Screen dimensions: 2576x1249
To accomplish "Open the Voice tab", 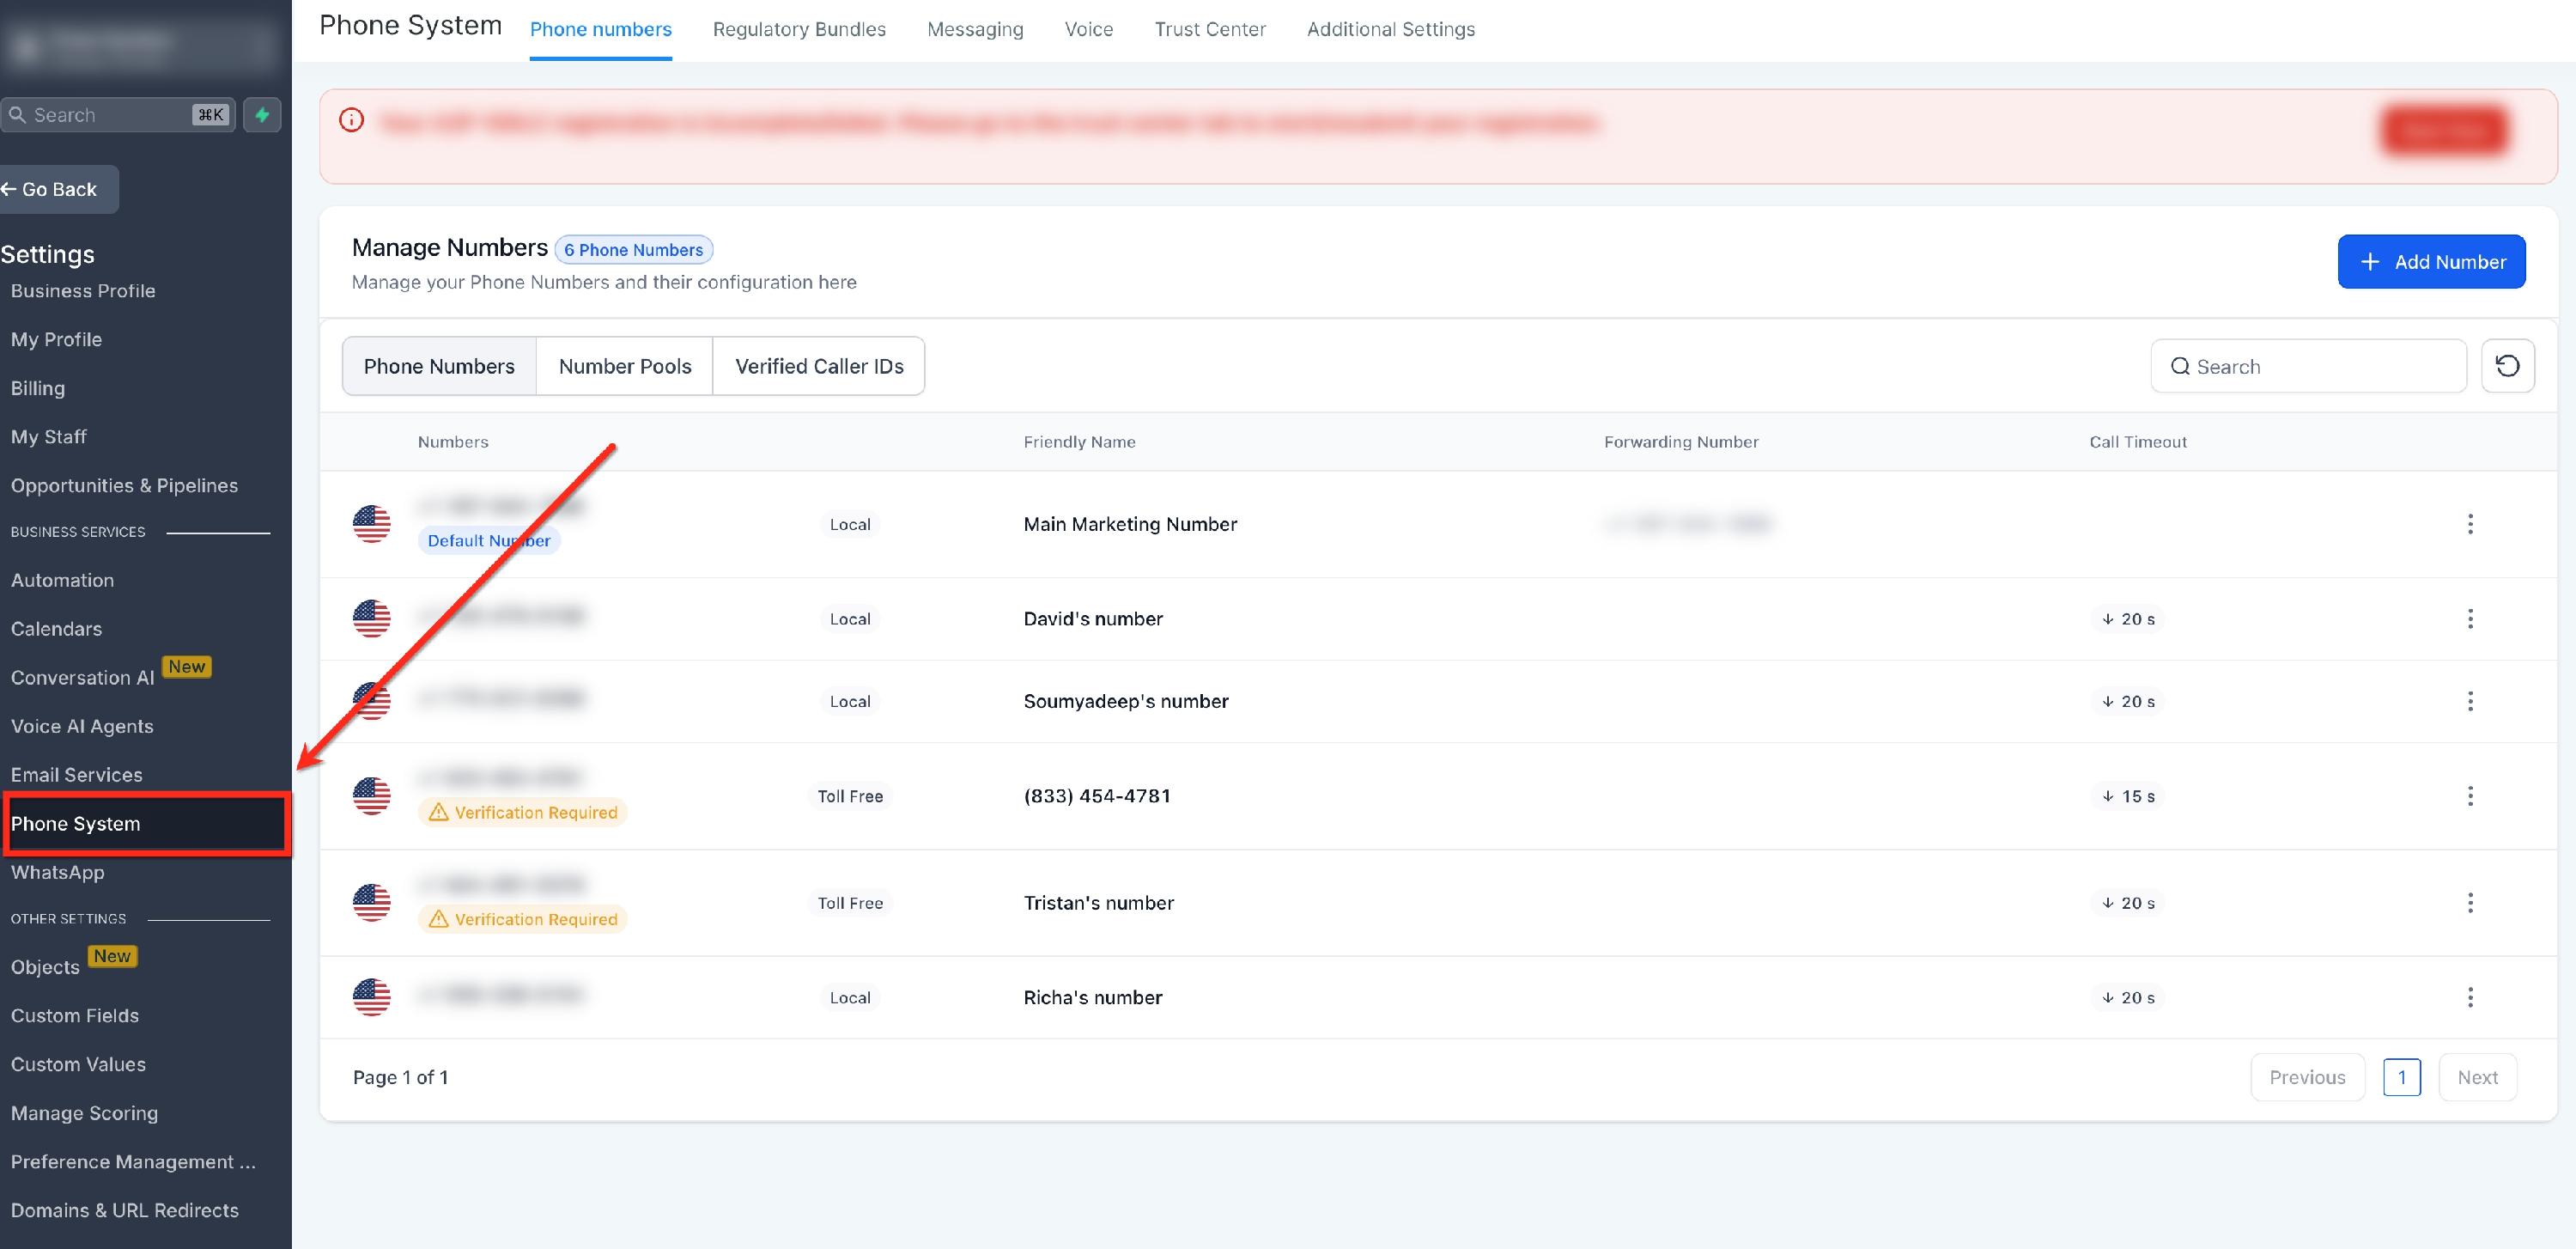I will tap(1089, 29).
